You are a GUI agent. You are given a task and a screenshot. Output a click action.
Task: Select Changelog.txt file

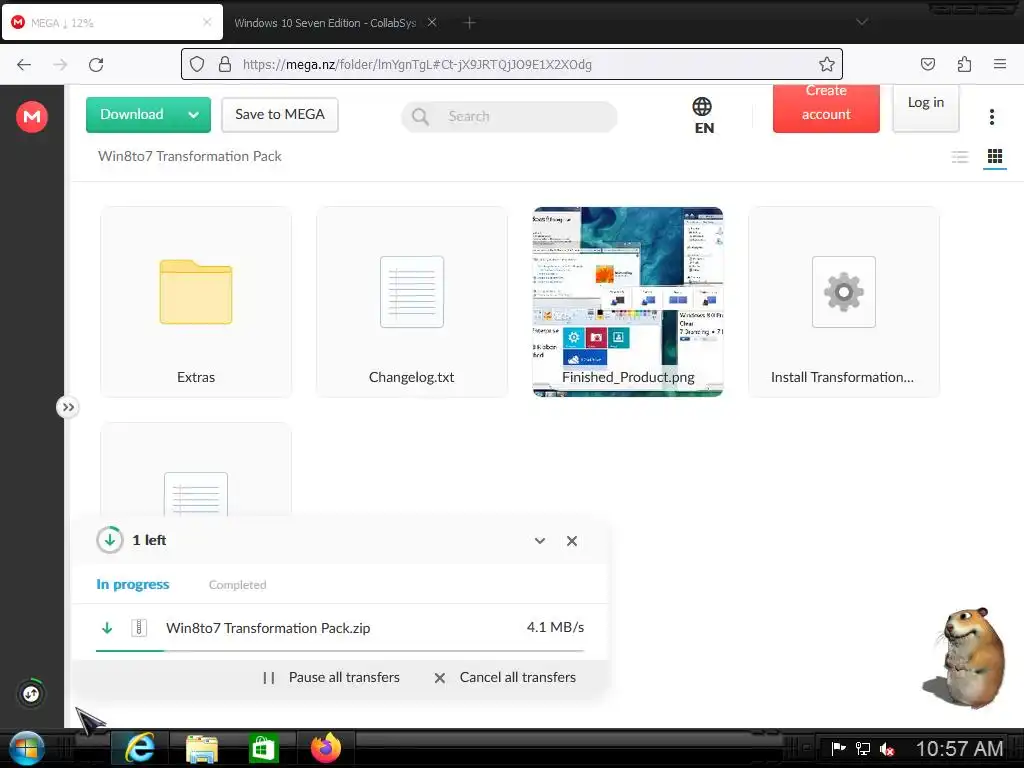[411, 302]
